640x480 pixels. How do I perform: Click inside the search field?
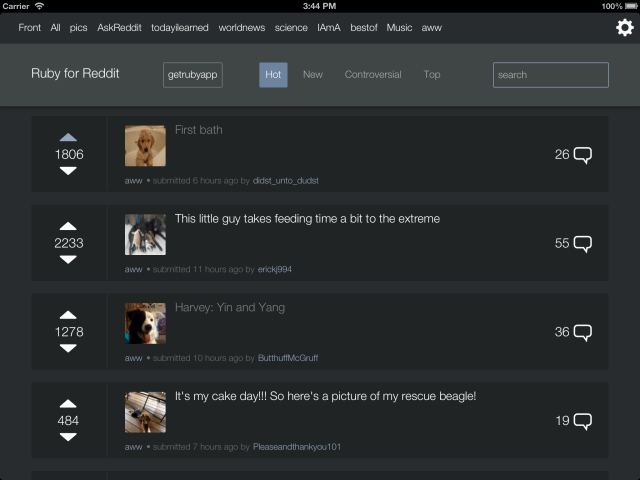click(550, 75)
